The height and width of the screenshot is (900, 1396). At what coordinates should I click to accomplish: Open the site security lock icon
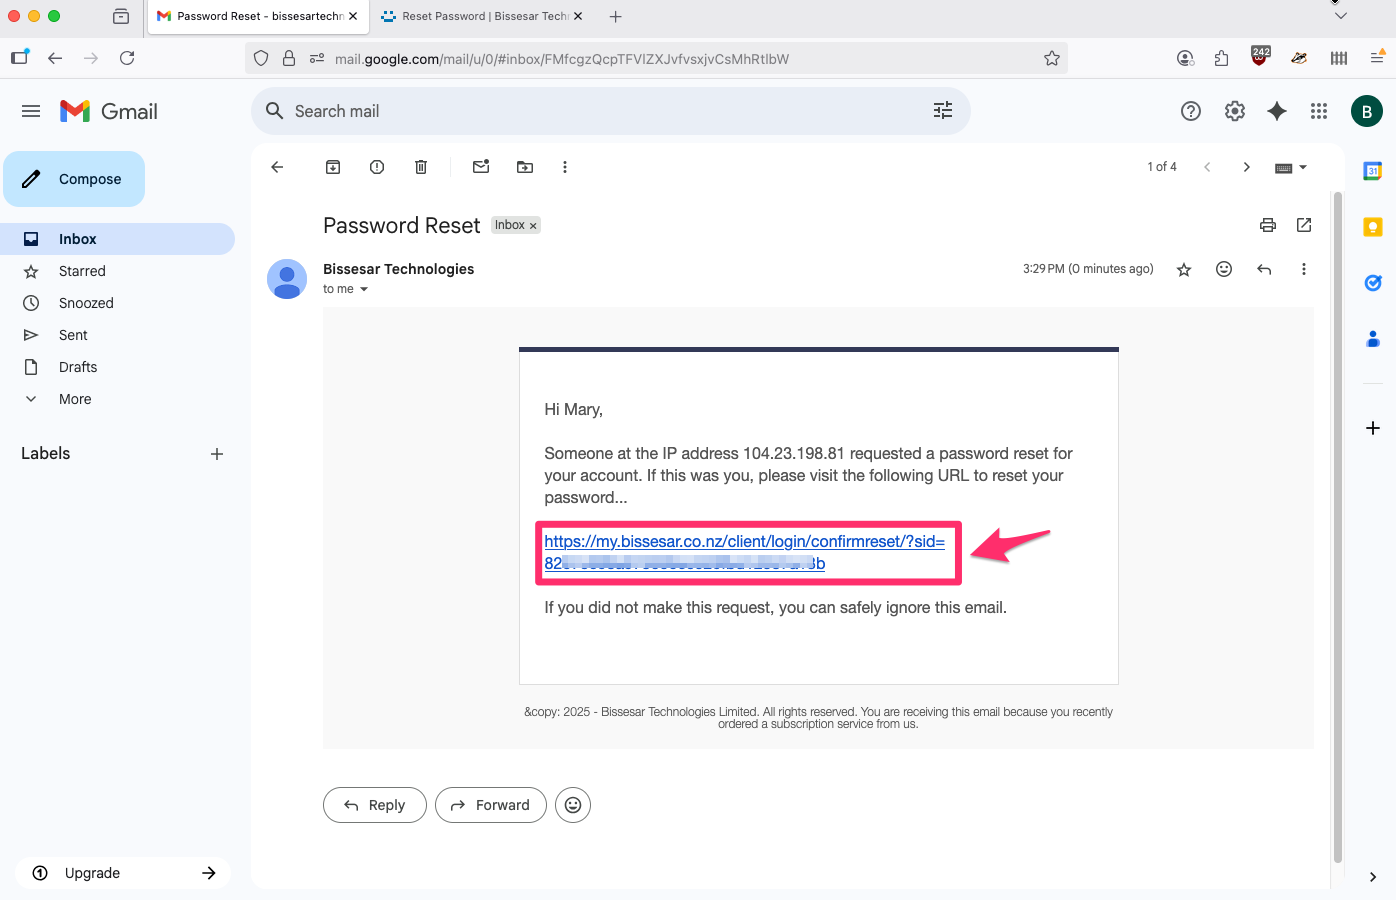point(289,58)
